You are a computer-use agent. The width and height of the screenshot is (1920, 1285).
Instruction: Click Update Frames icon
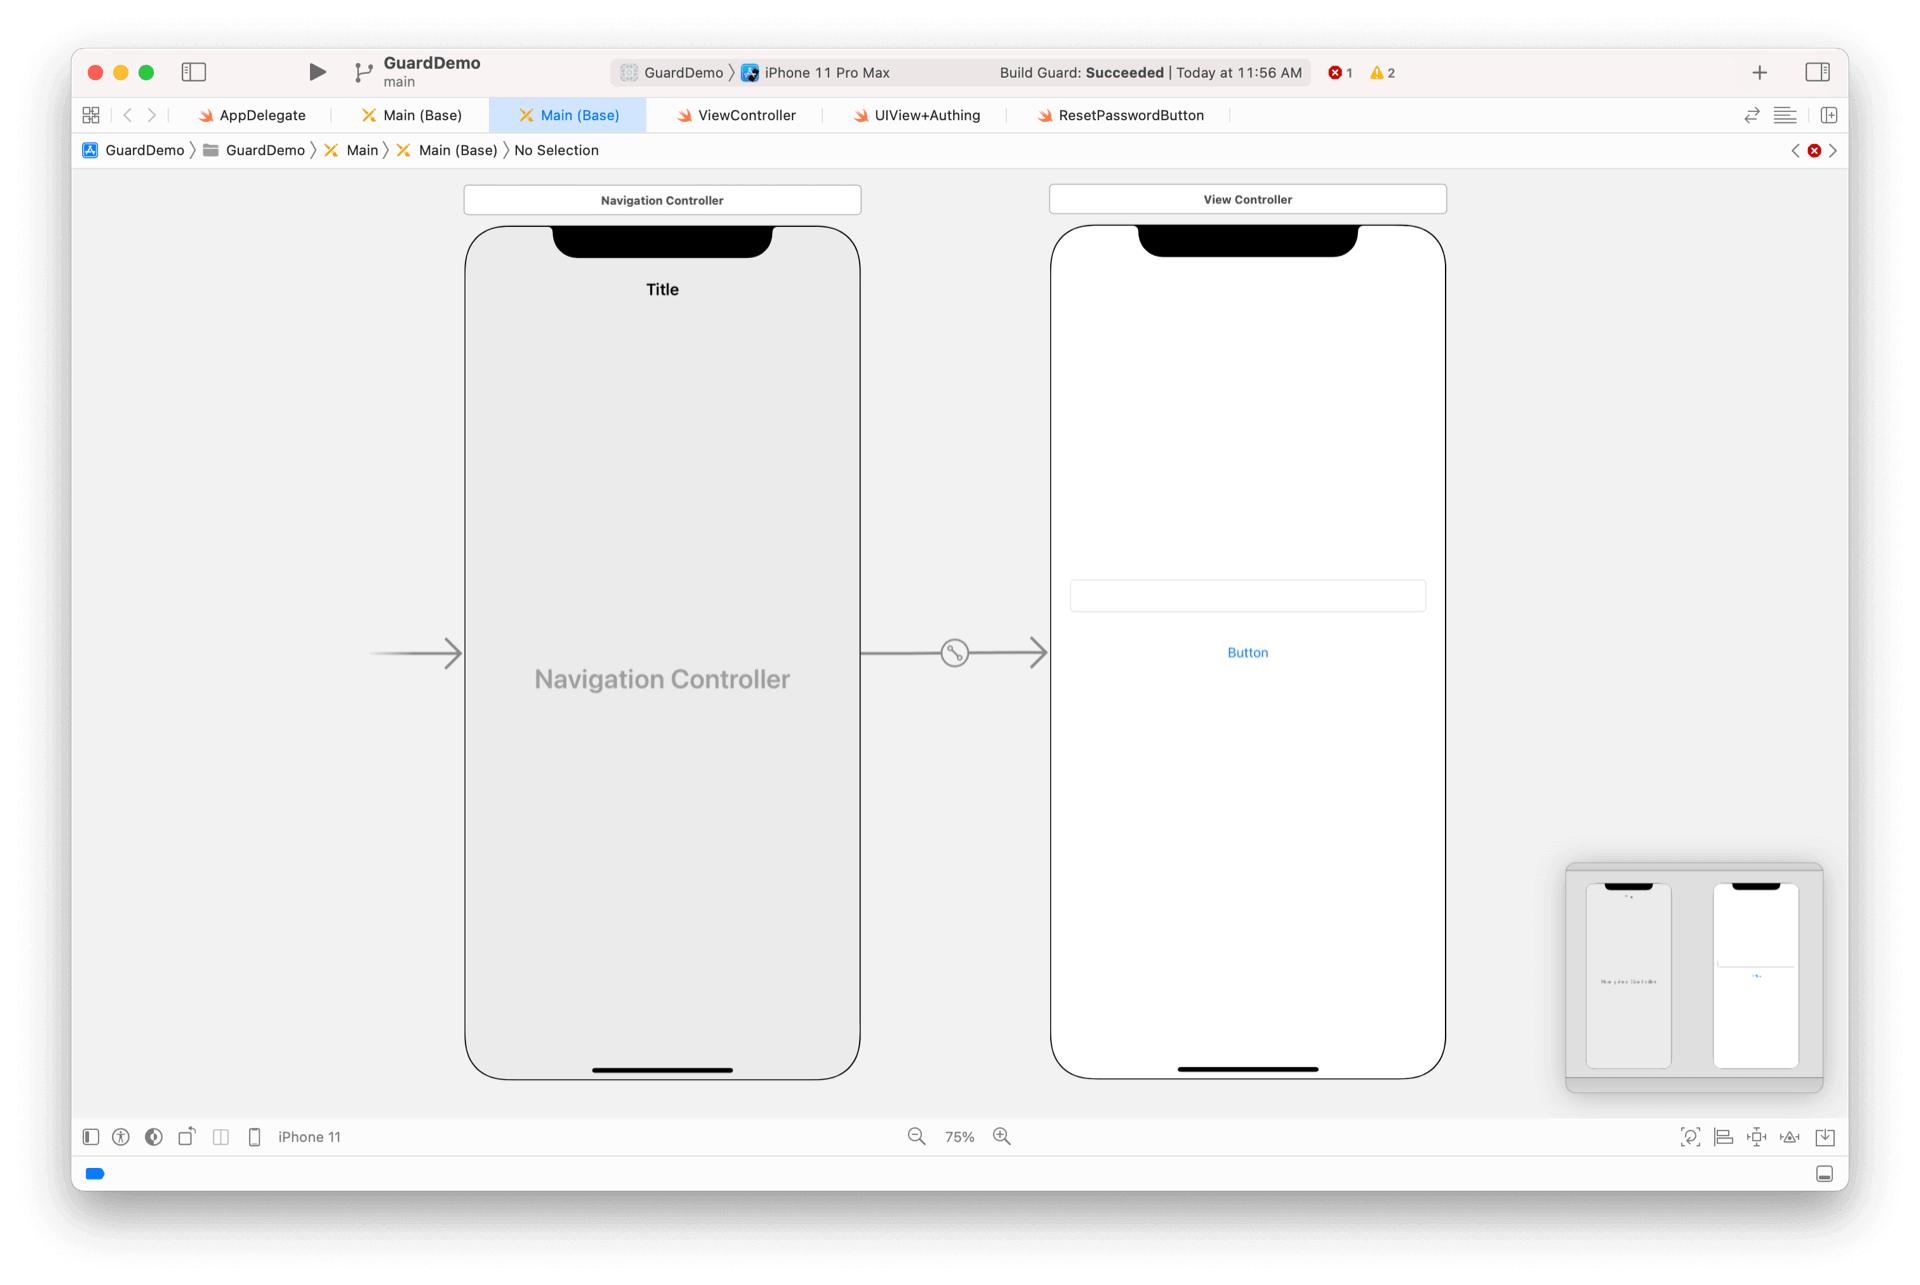click(x=1690, y=1137)
